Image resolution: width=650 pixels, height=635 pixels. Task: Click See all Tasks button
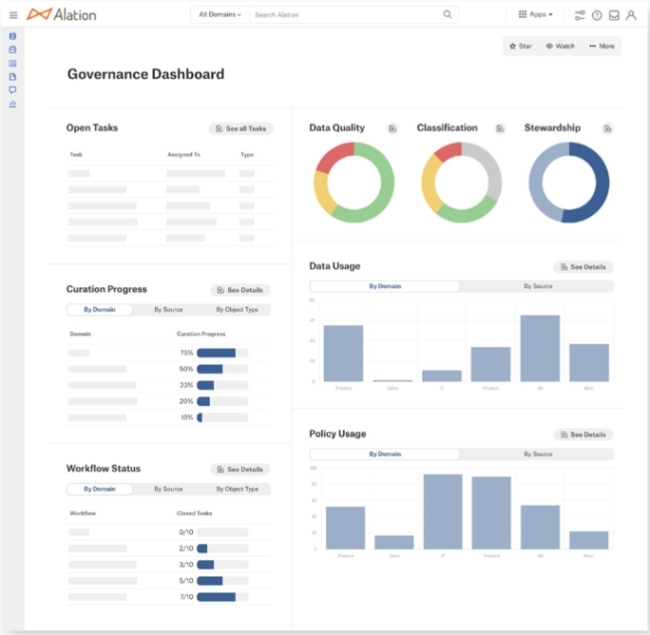coord(241,129)
